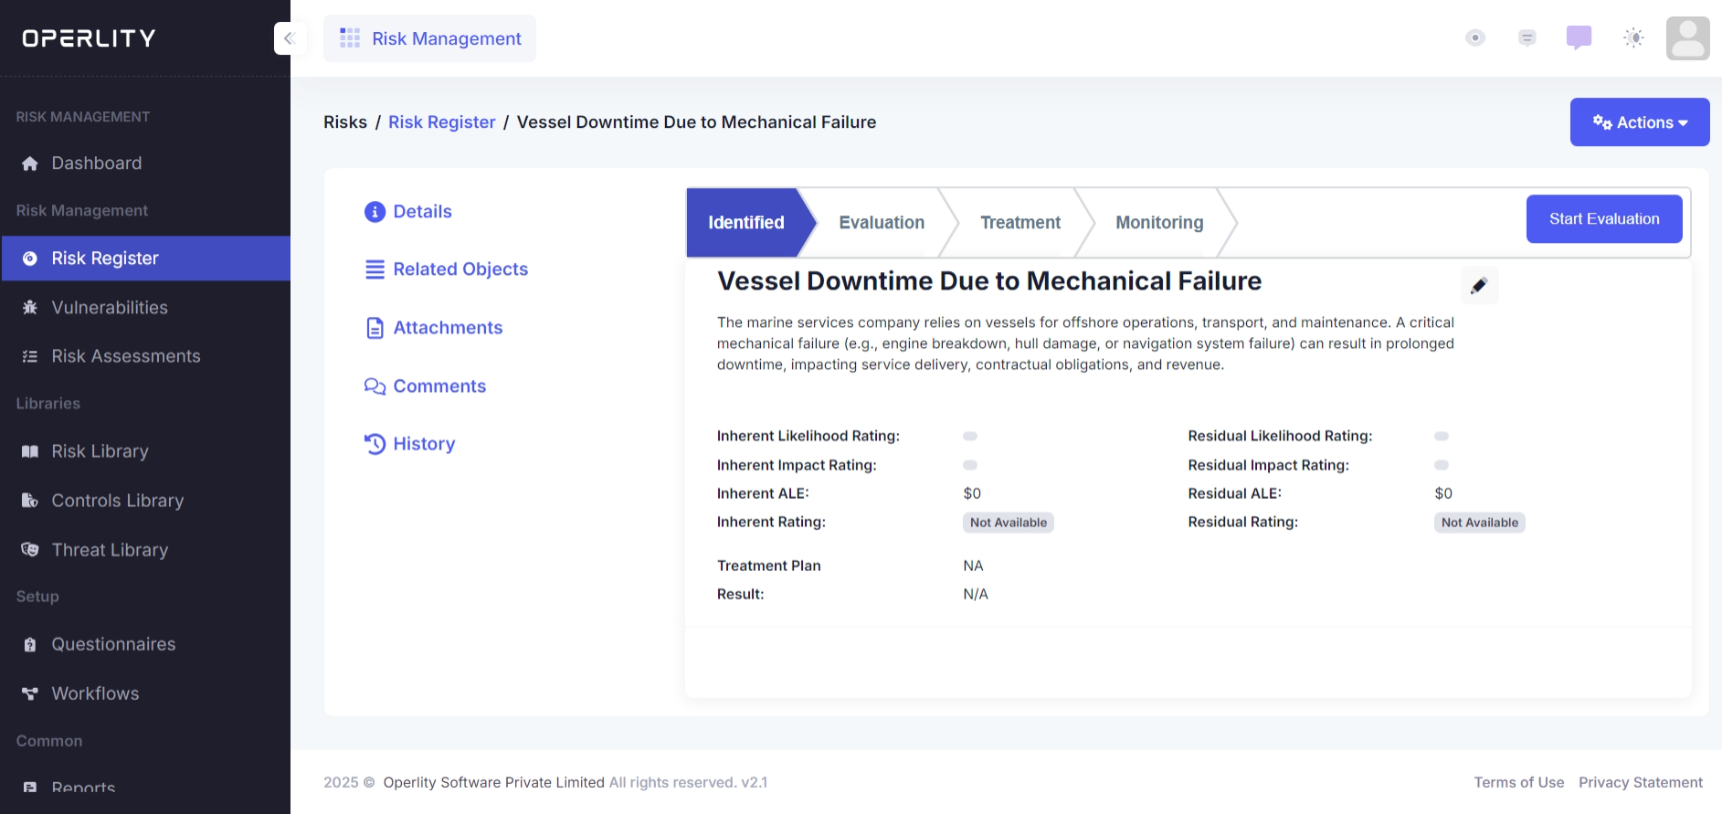1722x814 pixels.
Task: Click the pencil edit icon beside risk title
Action: point(1479,286)
